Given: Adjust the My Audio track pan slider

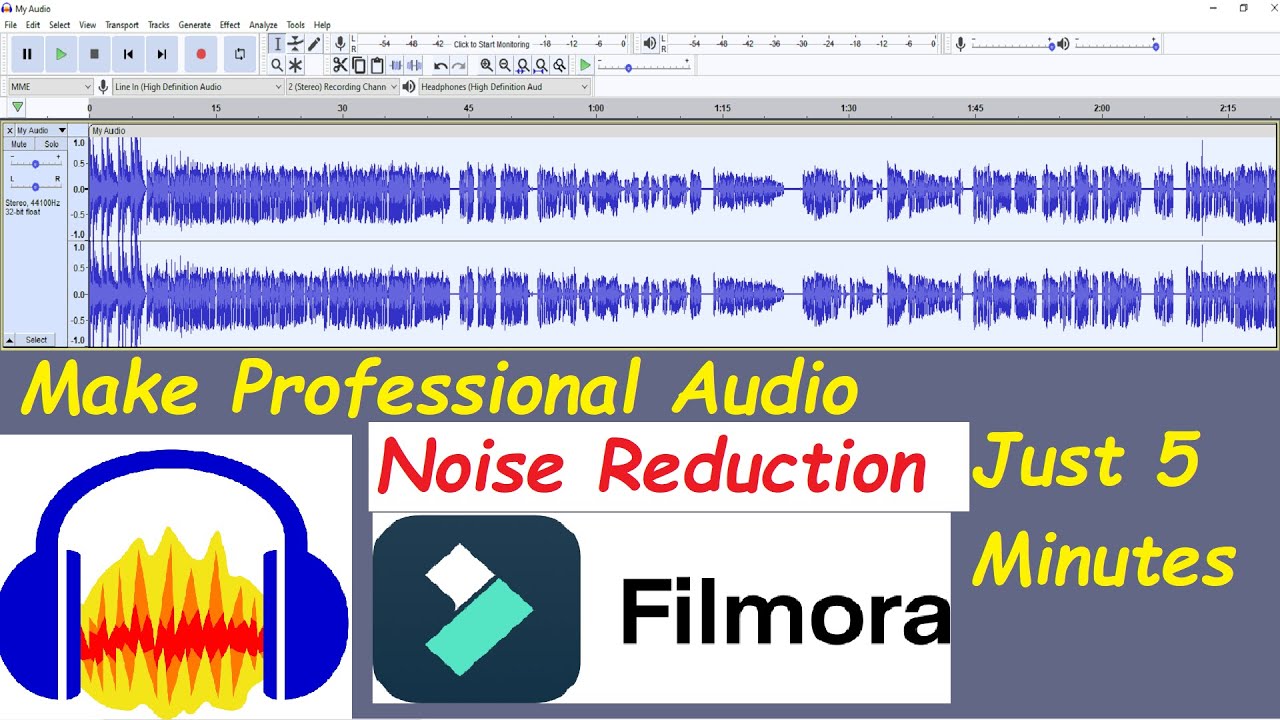Looking at the screenshot, I should pos(35,186).
